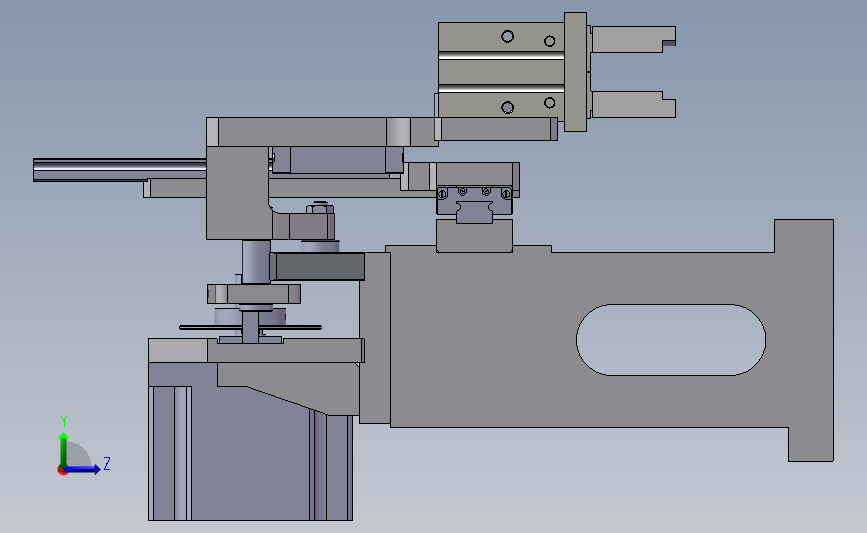Select the pneumatic gripper cylinder body
The height and width of the screenshot is (533, 867).
501,70
